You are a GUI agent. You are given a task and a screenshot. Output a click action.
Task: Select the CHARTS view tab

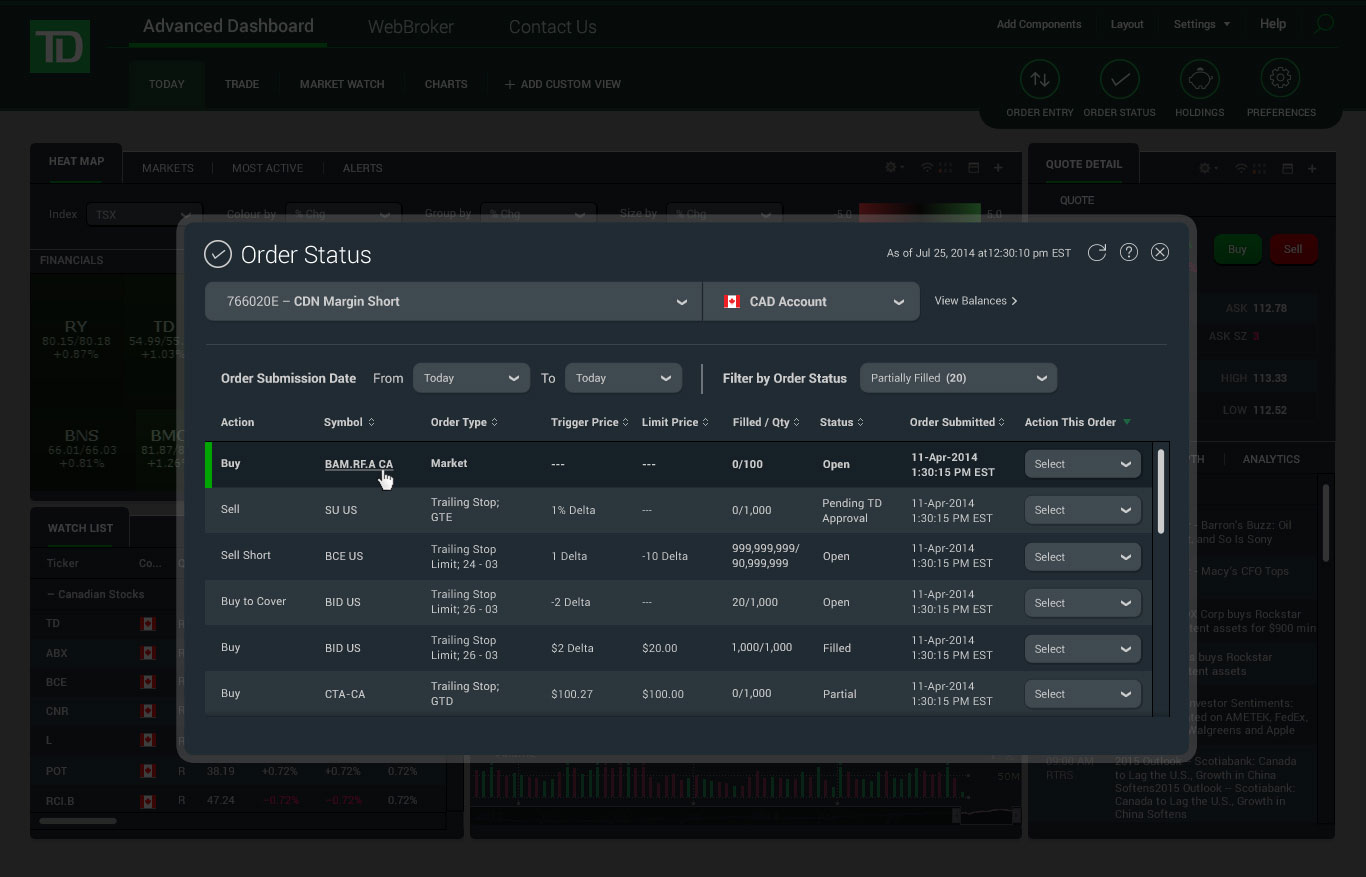(x=446, y=84)
